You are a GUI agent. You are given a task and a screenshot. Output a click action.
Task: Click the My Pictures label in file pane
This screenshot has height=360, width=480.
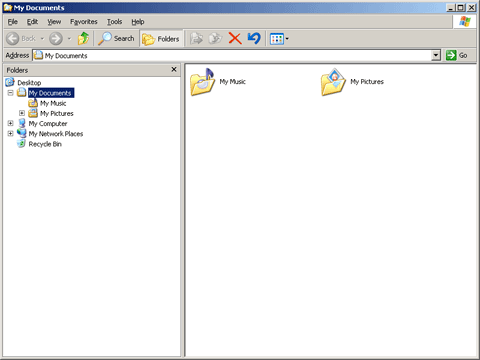[x=367, y=82]
